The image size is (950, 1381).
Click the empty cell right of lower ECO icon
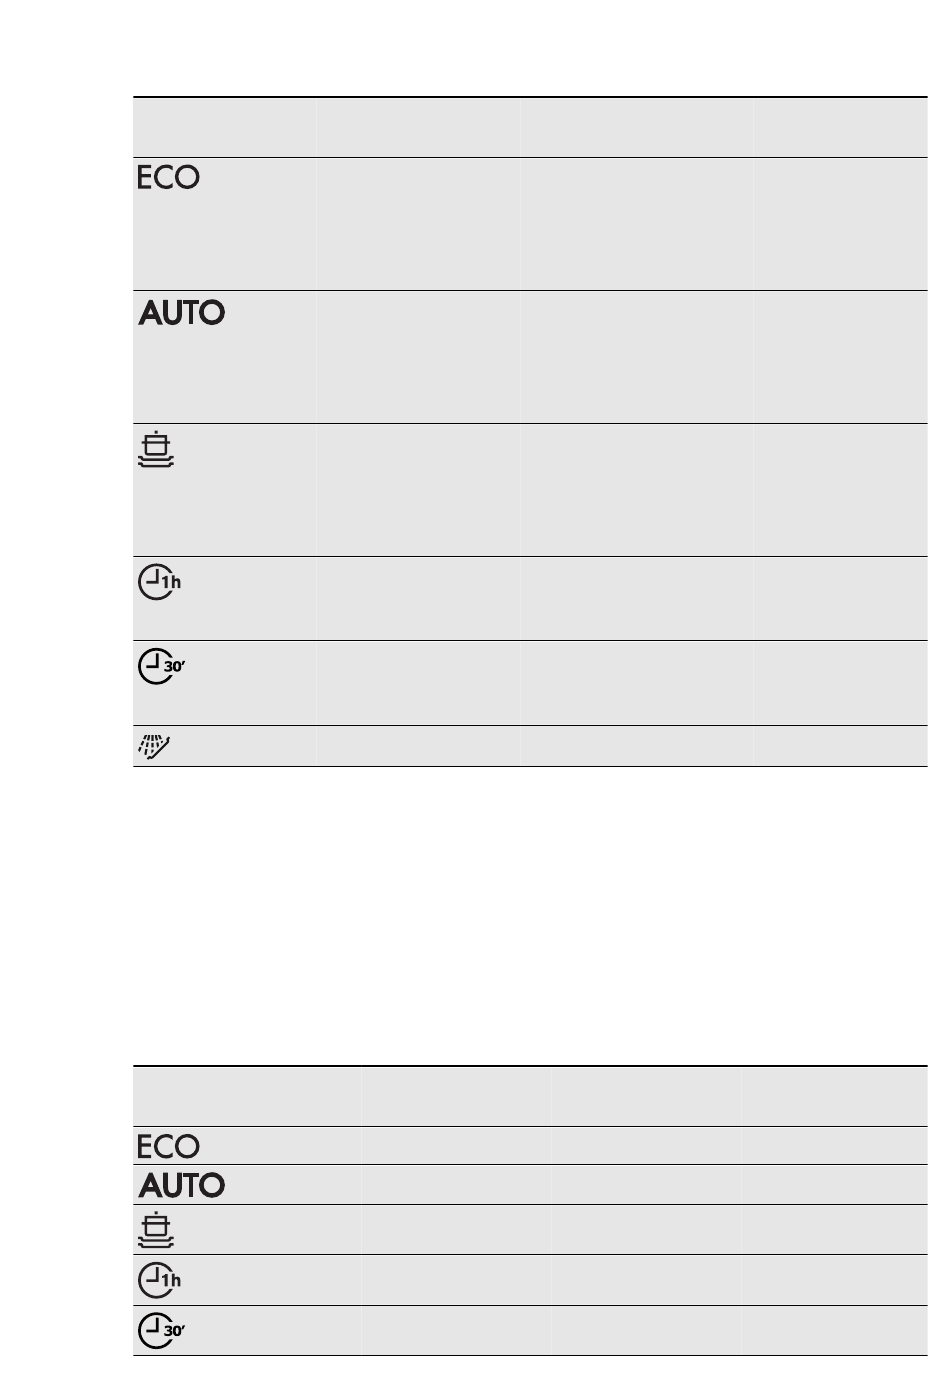[x=456, y=1146]
